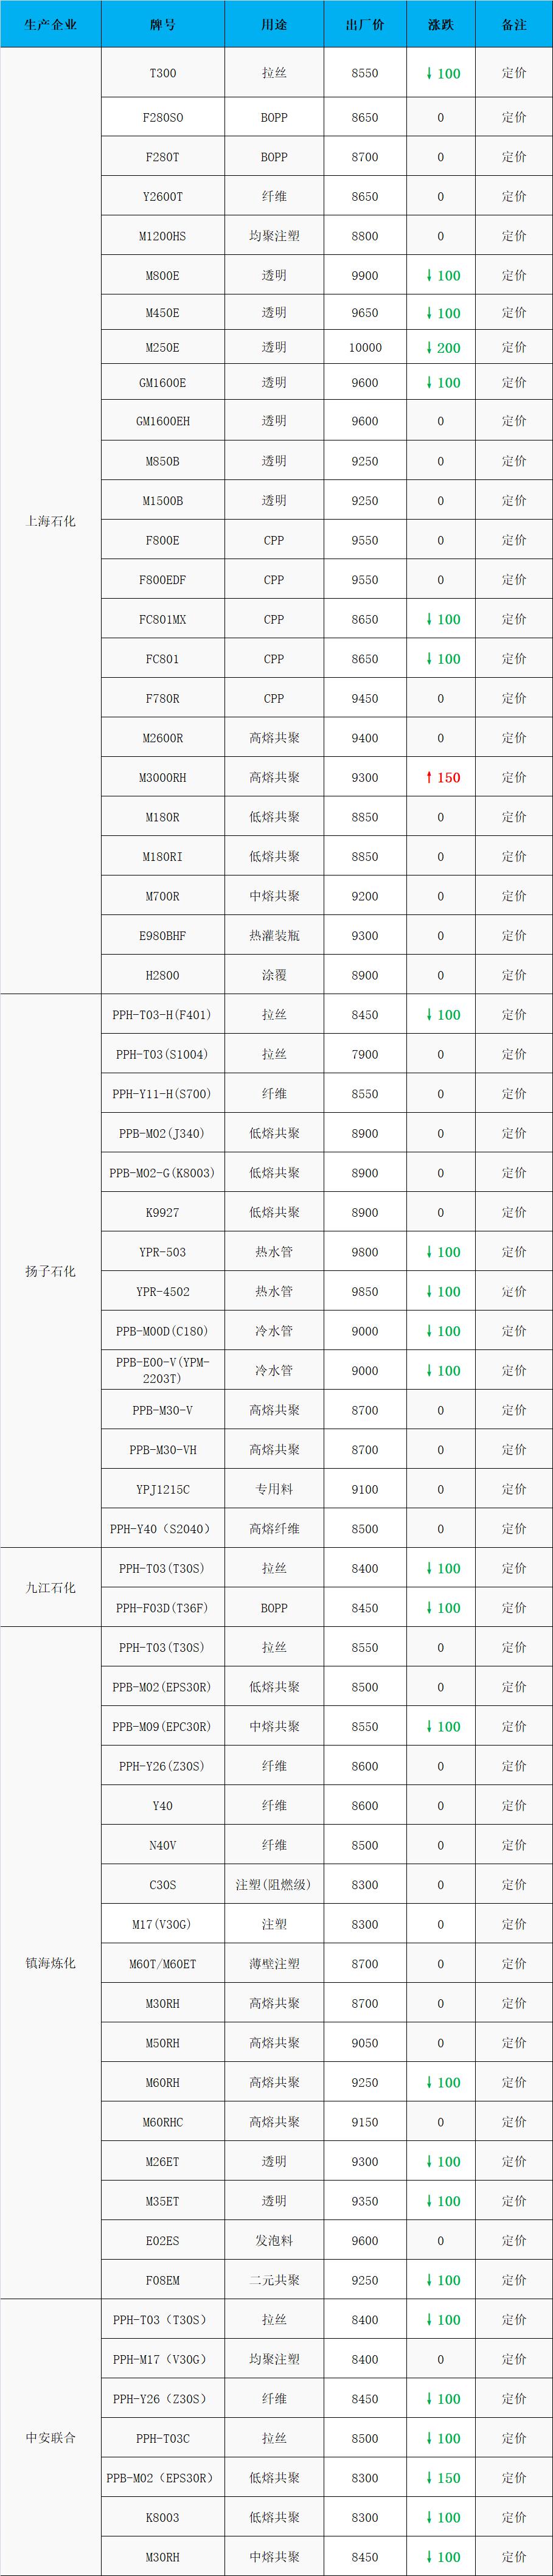Click the 镇海炼化 company cell
This screenshot has width=553, height=2576.
(x=50, y=1963)
